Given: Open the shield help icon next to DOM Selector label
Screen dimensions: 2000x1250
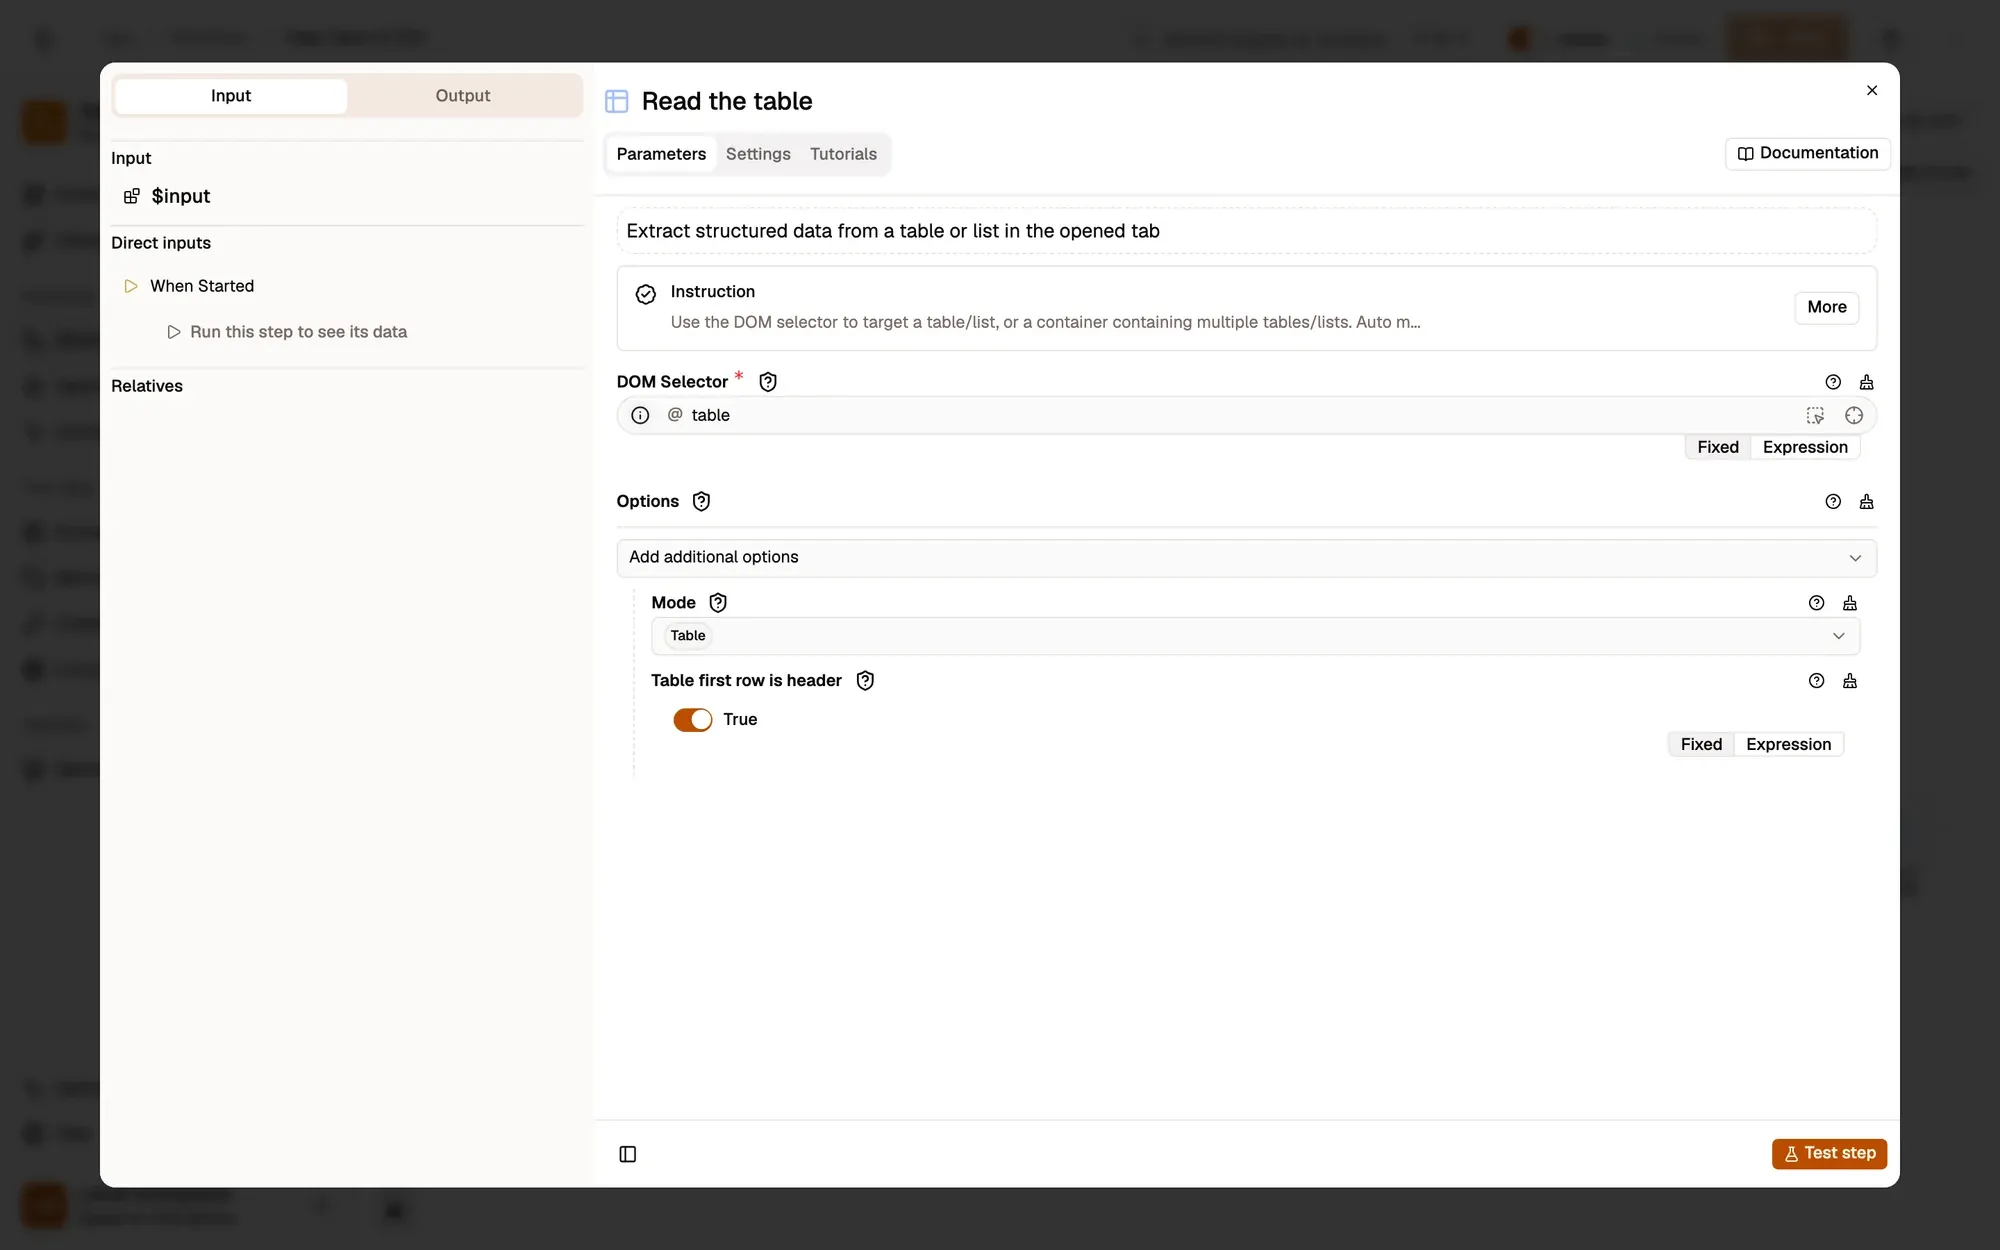Looking at the screenshot, I should 768,382.
